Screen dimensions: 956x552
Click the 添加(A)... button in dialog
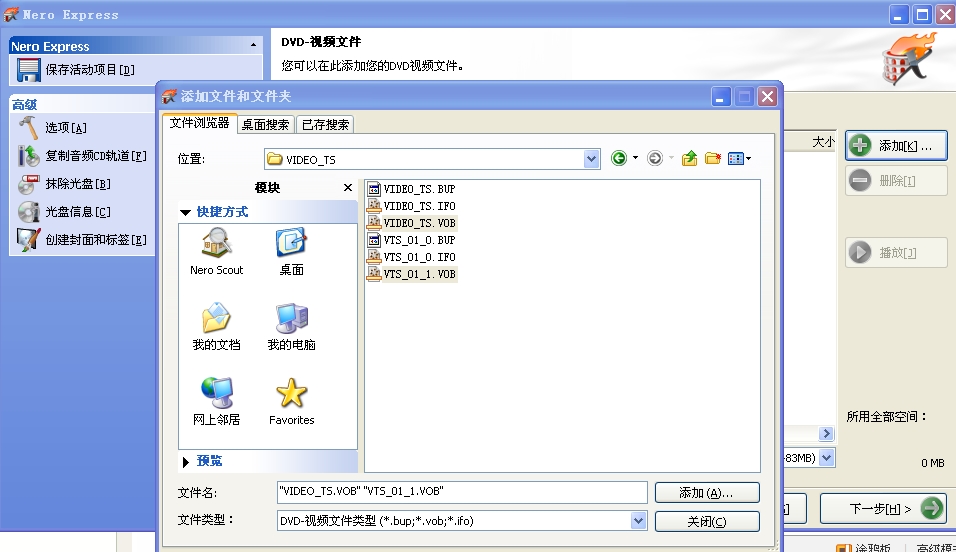(707, 492)
